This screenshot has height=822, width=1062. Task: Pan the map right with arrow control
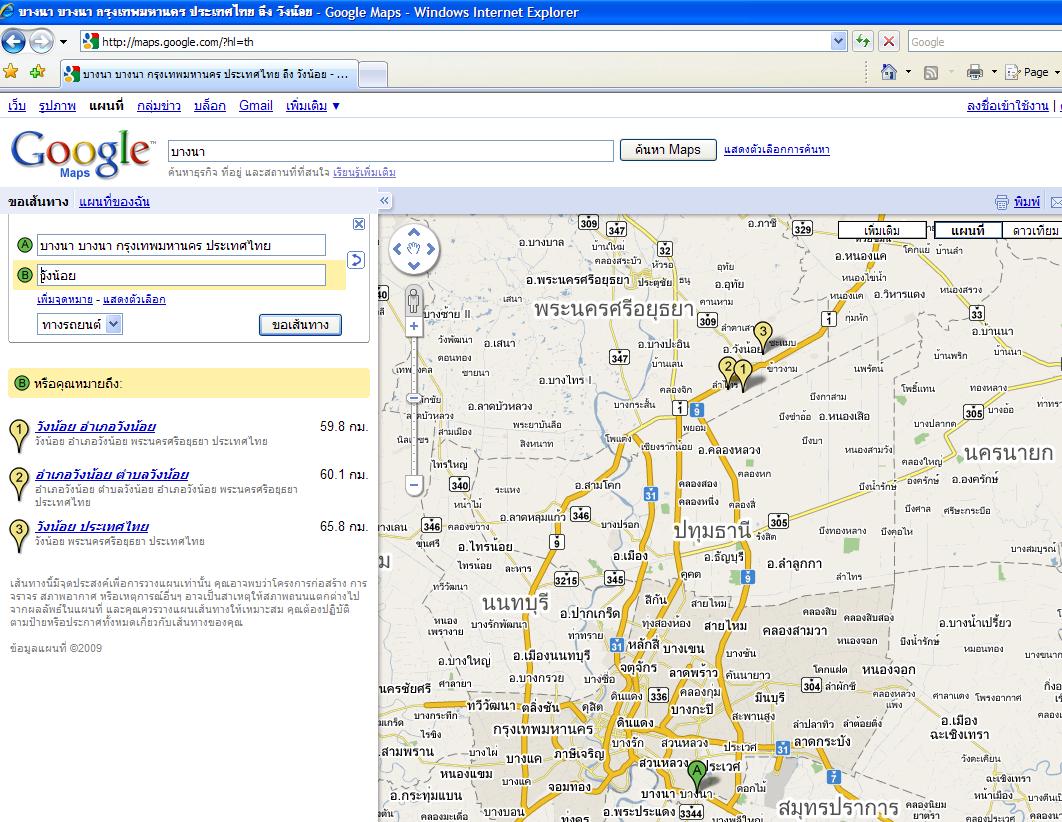(x=430, y=249)
